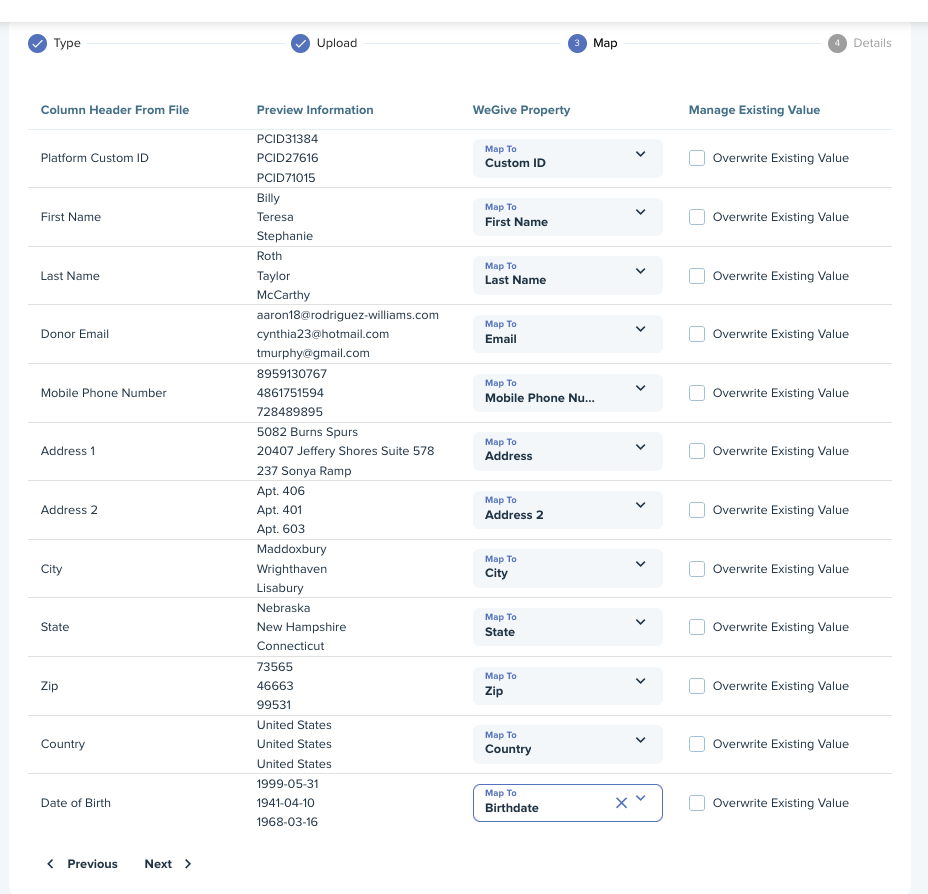Expand the Map To Email dropdown

(568, 334)
